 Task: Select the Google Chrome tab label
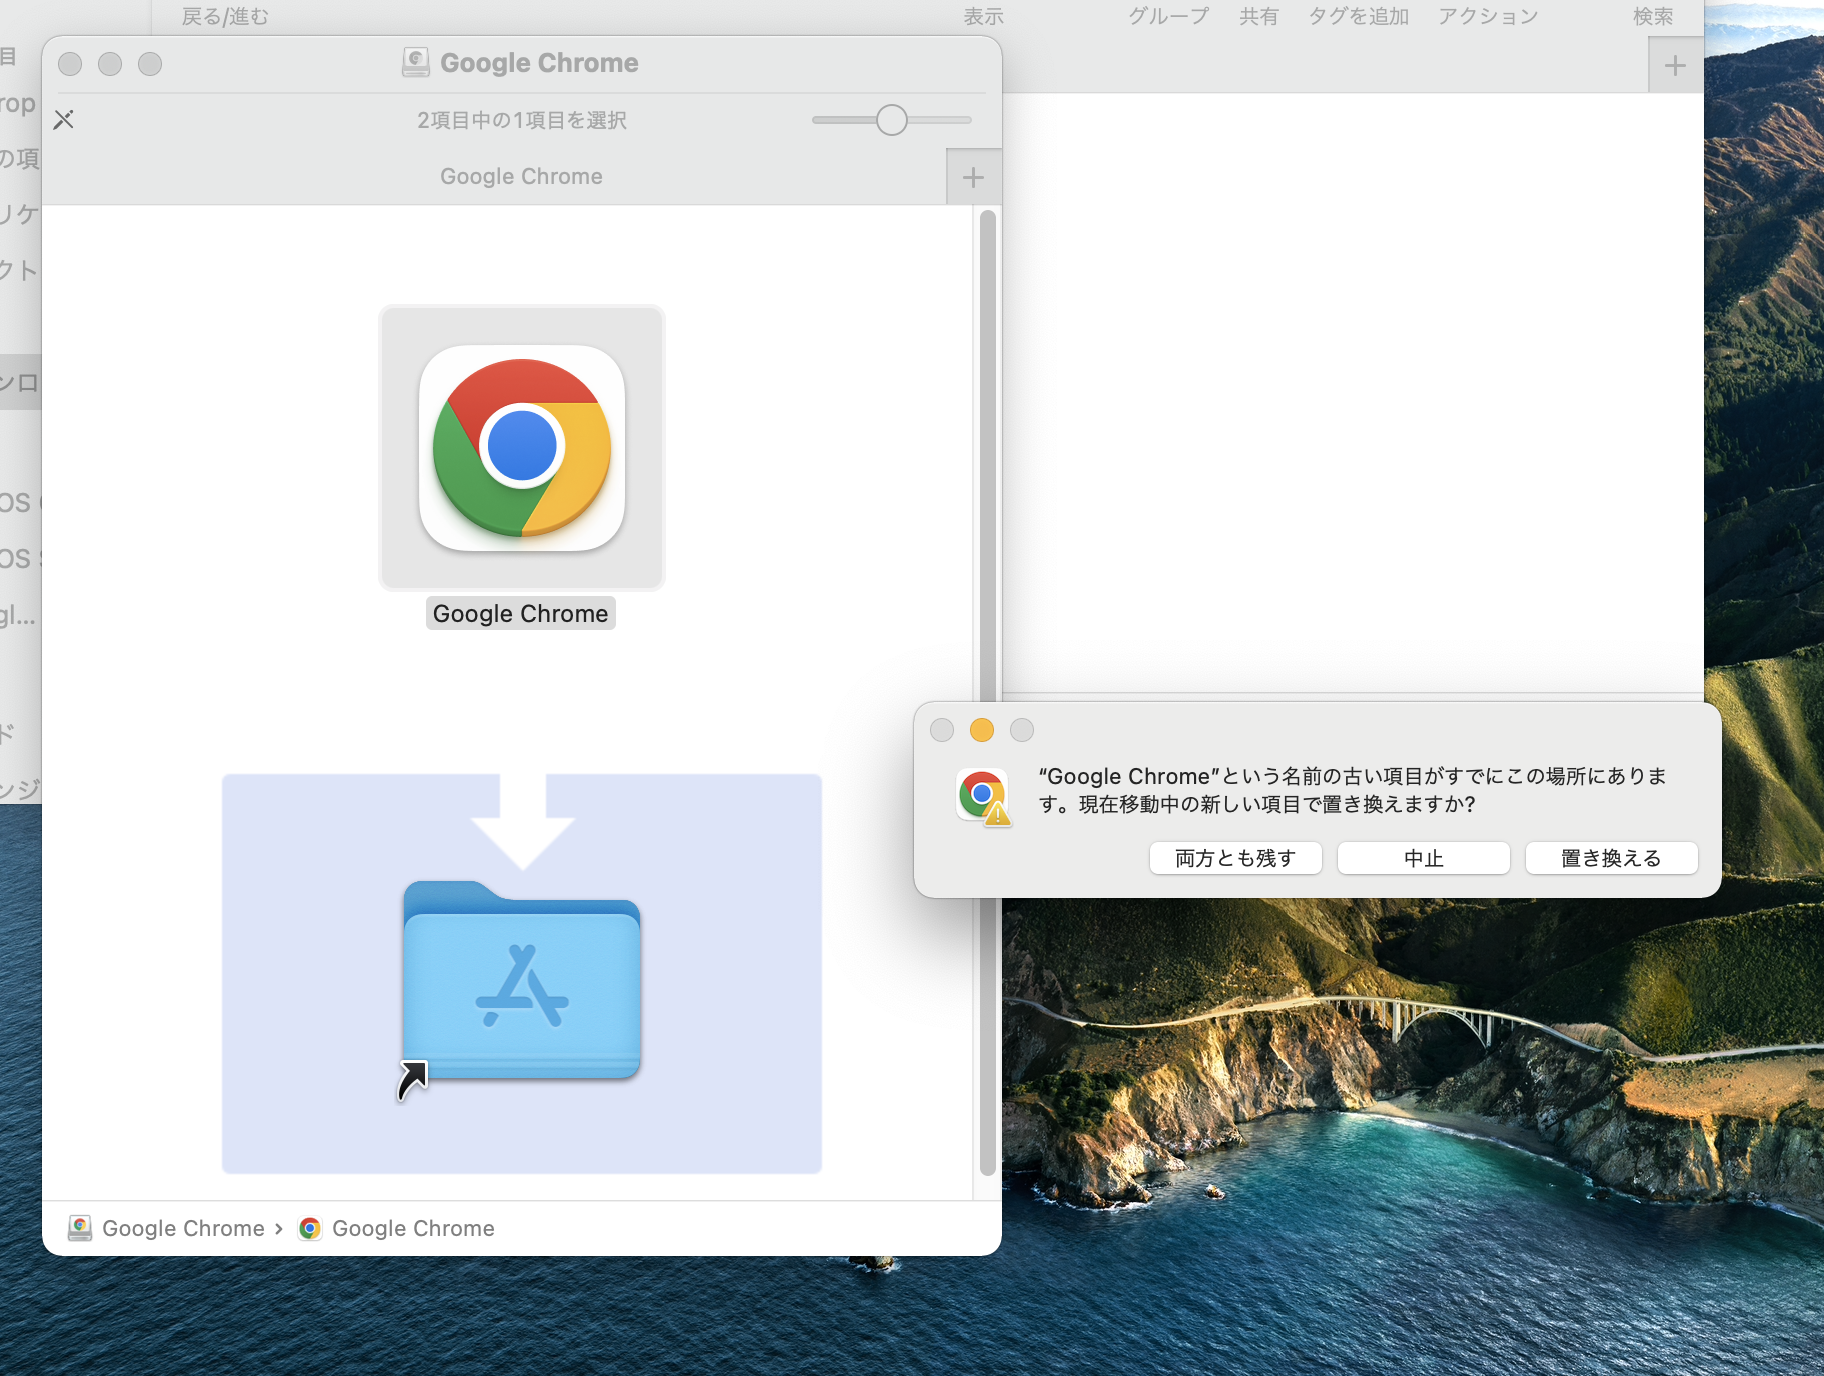pyautogui.click(x=521, y=177)
